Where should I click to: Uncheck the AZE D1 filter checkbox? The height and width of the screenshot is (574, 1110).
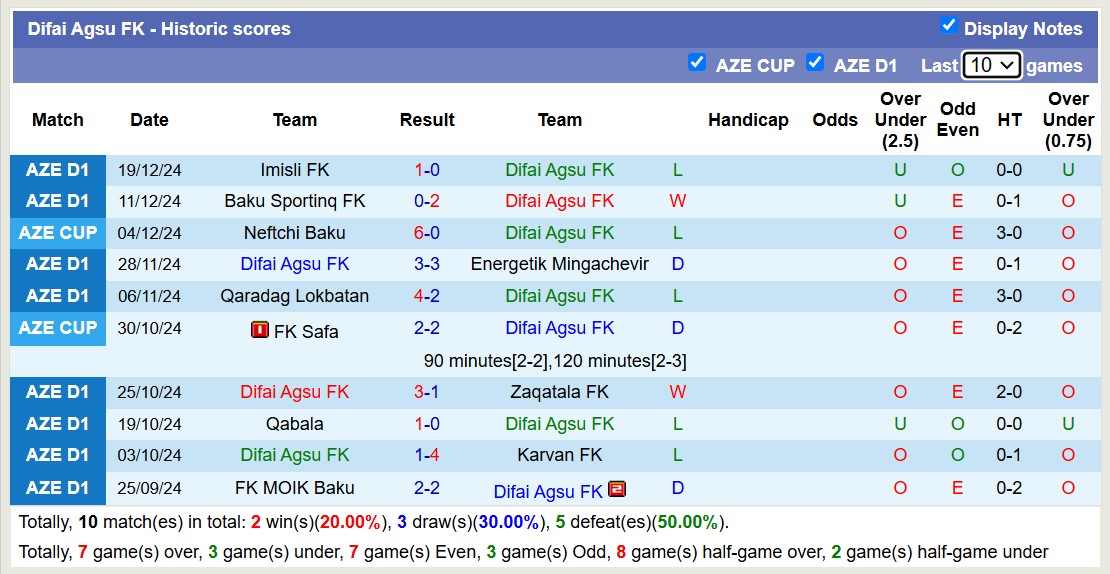tap(815, 63)
